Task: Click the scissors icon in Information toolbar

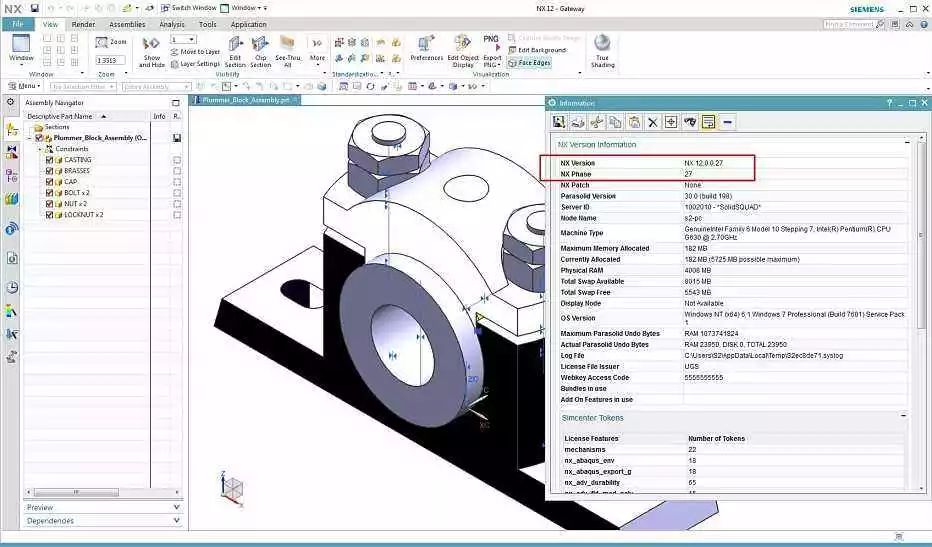Action: click(596, 122)
